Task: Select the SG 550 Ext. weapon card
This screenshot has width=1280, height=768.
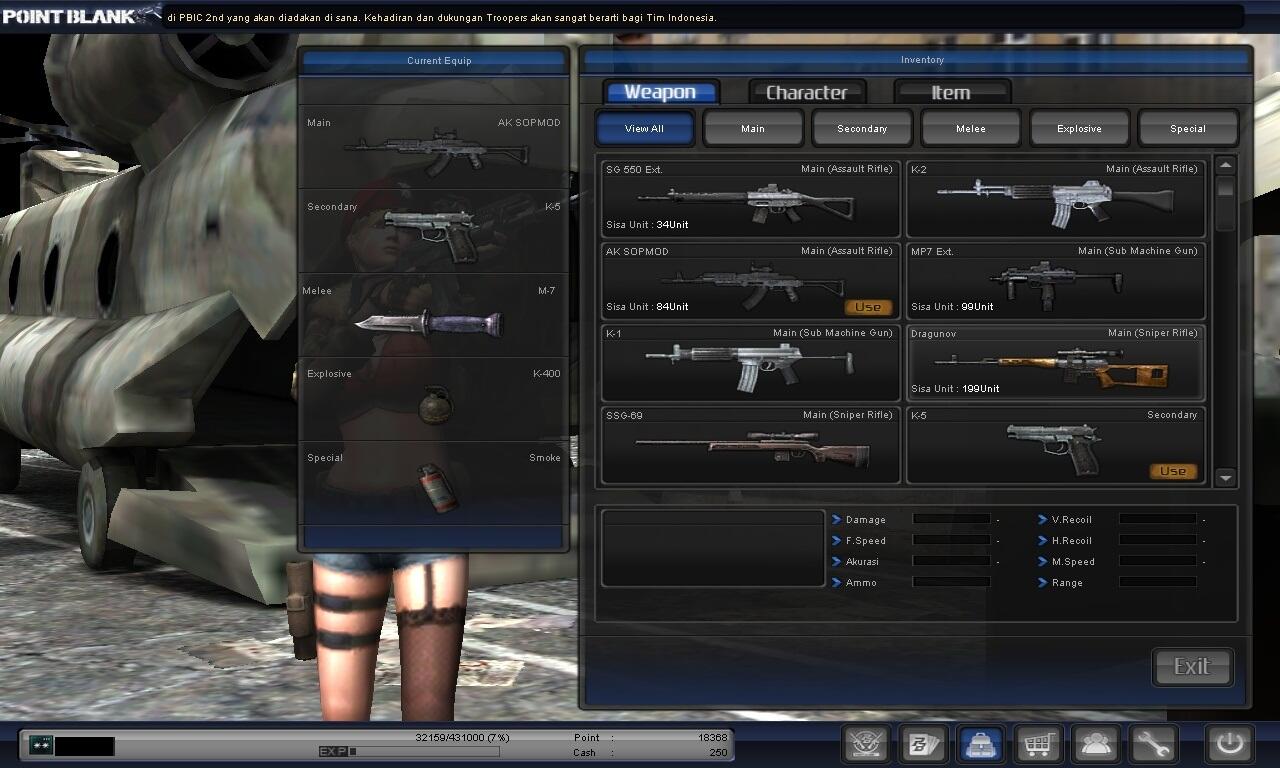Action: (751, 198)
